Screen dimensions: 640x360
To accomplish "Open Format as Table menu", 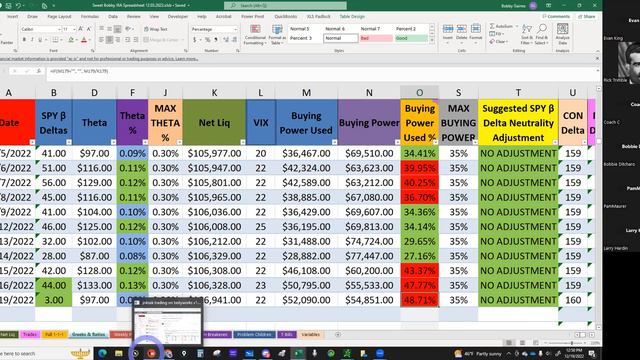I will pos(277,34).
